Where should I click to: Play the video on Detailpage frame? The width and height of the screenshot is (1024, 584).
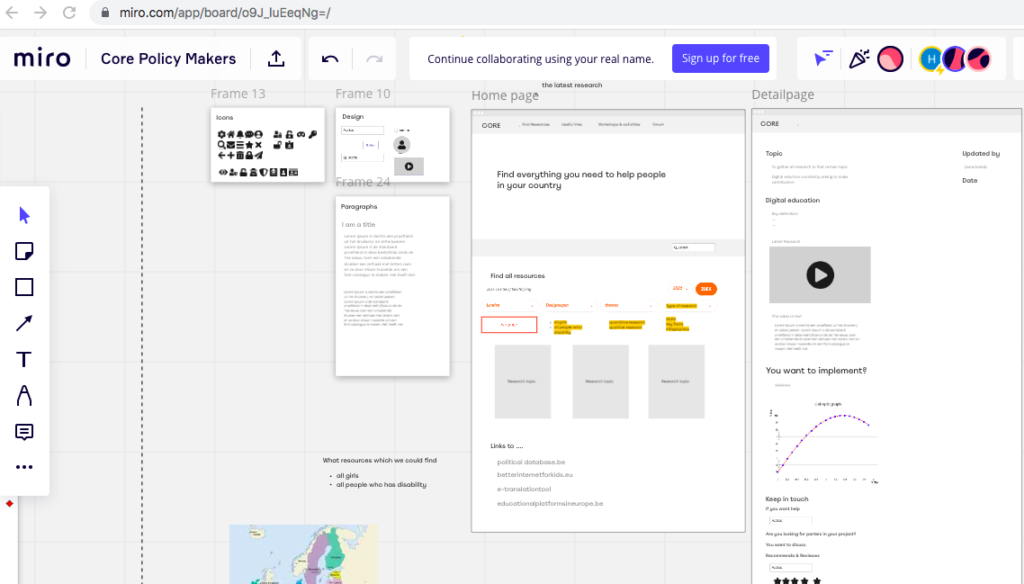819,275
